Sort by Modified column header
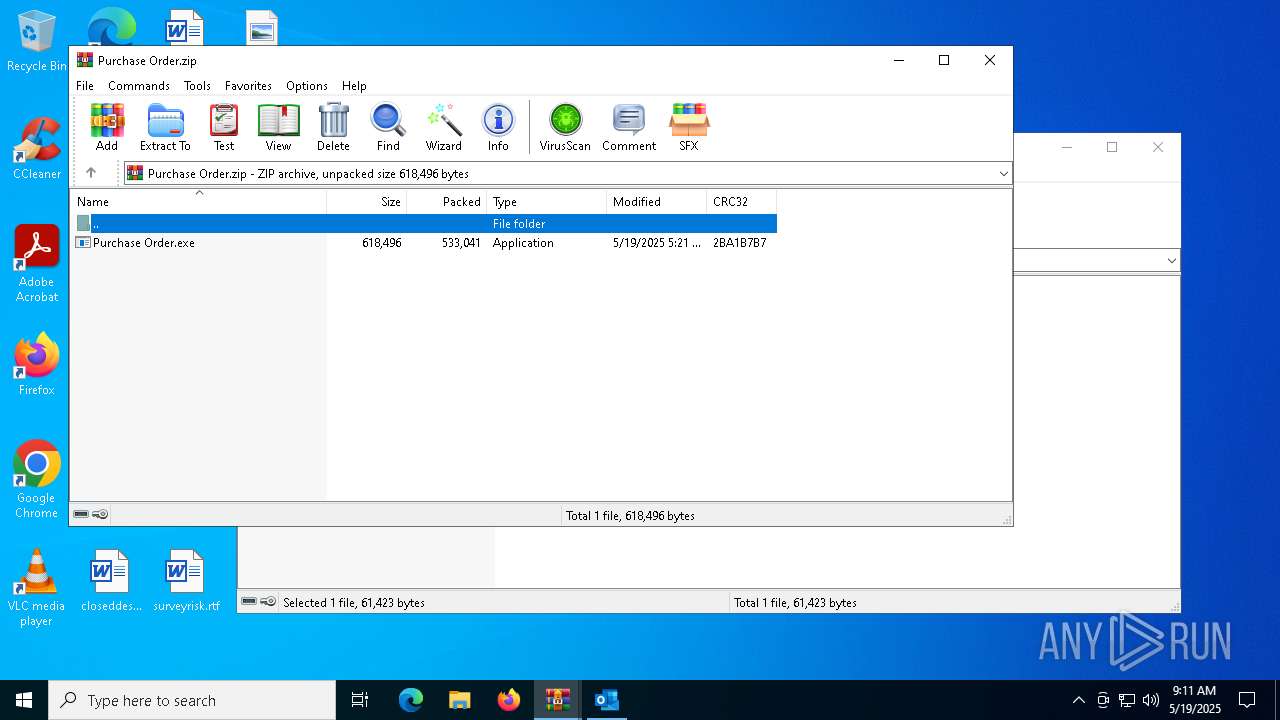This screenshot has width=1280, height=720. [657, 201]
